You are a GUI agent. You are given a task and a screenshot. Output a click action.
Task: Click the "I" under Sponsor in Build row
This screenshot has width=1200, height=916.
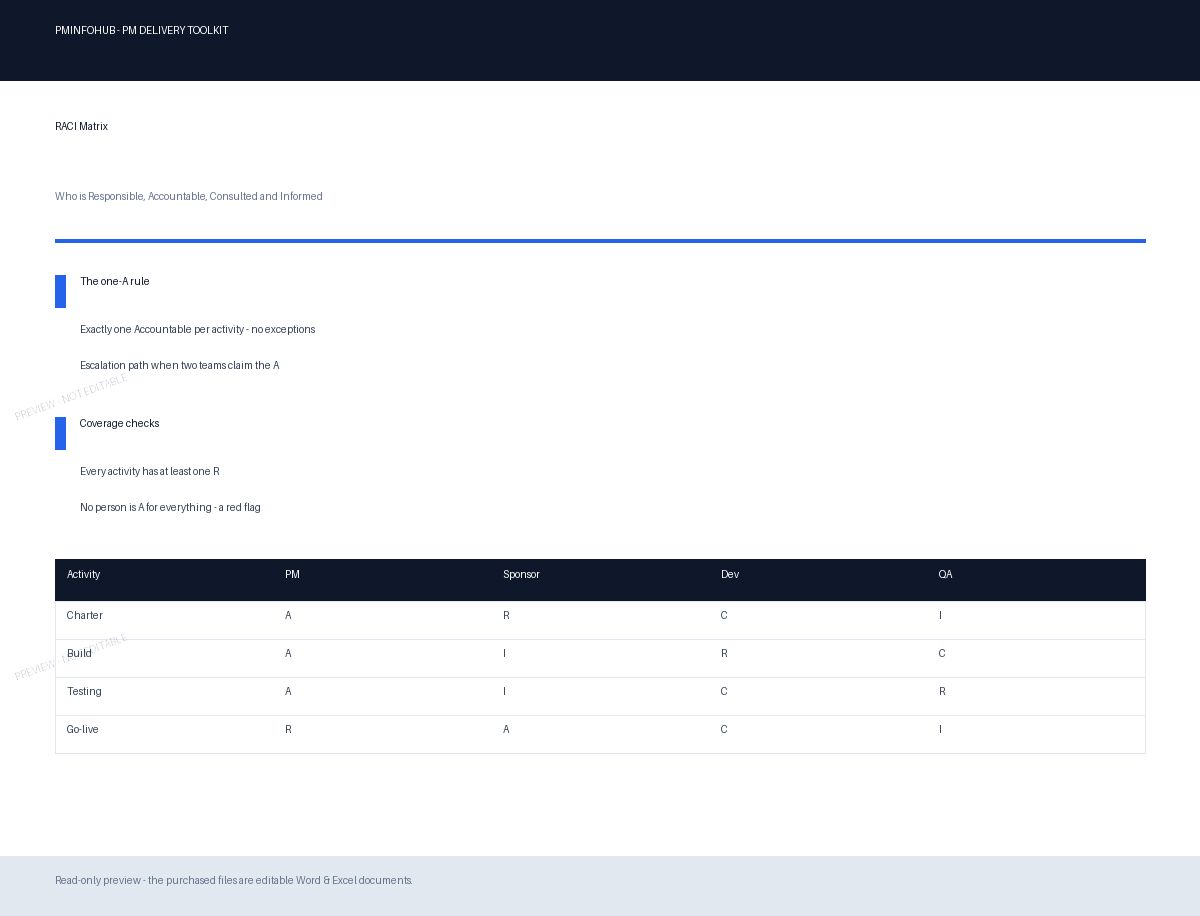pos(505,654)
